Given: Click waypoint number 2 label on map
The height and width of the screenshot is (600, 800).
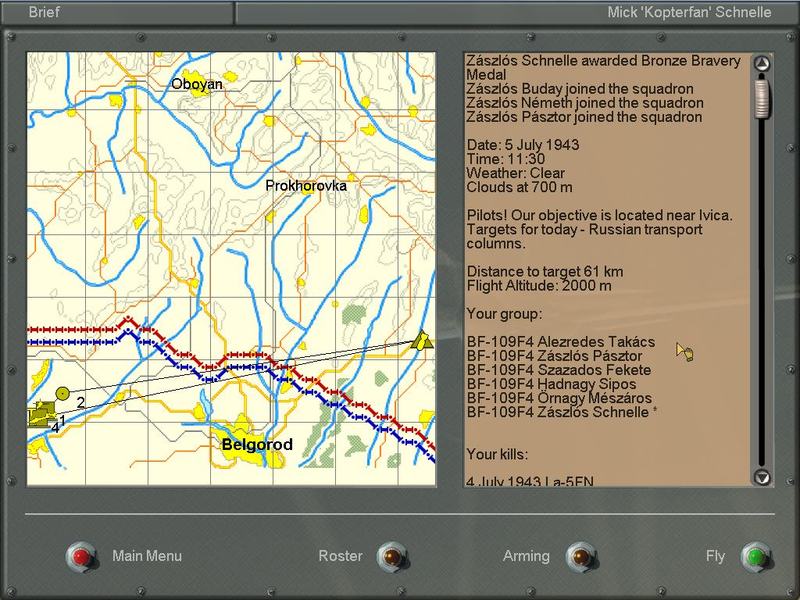Looking at the screenshot, I should 81,403.
